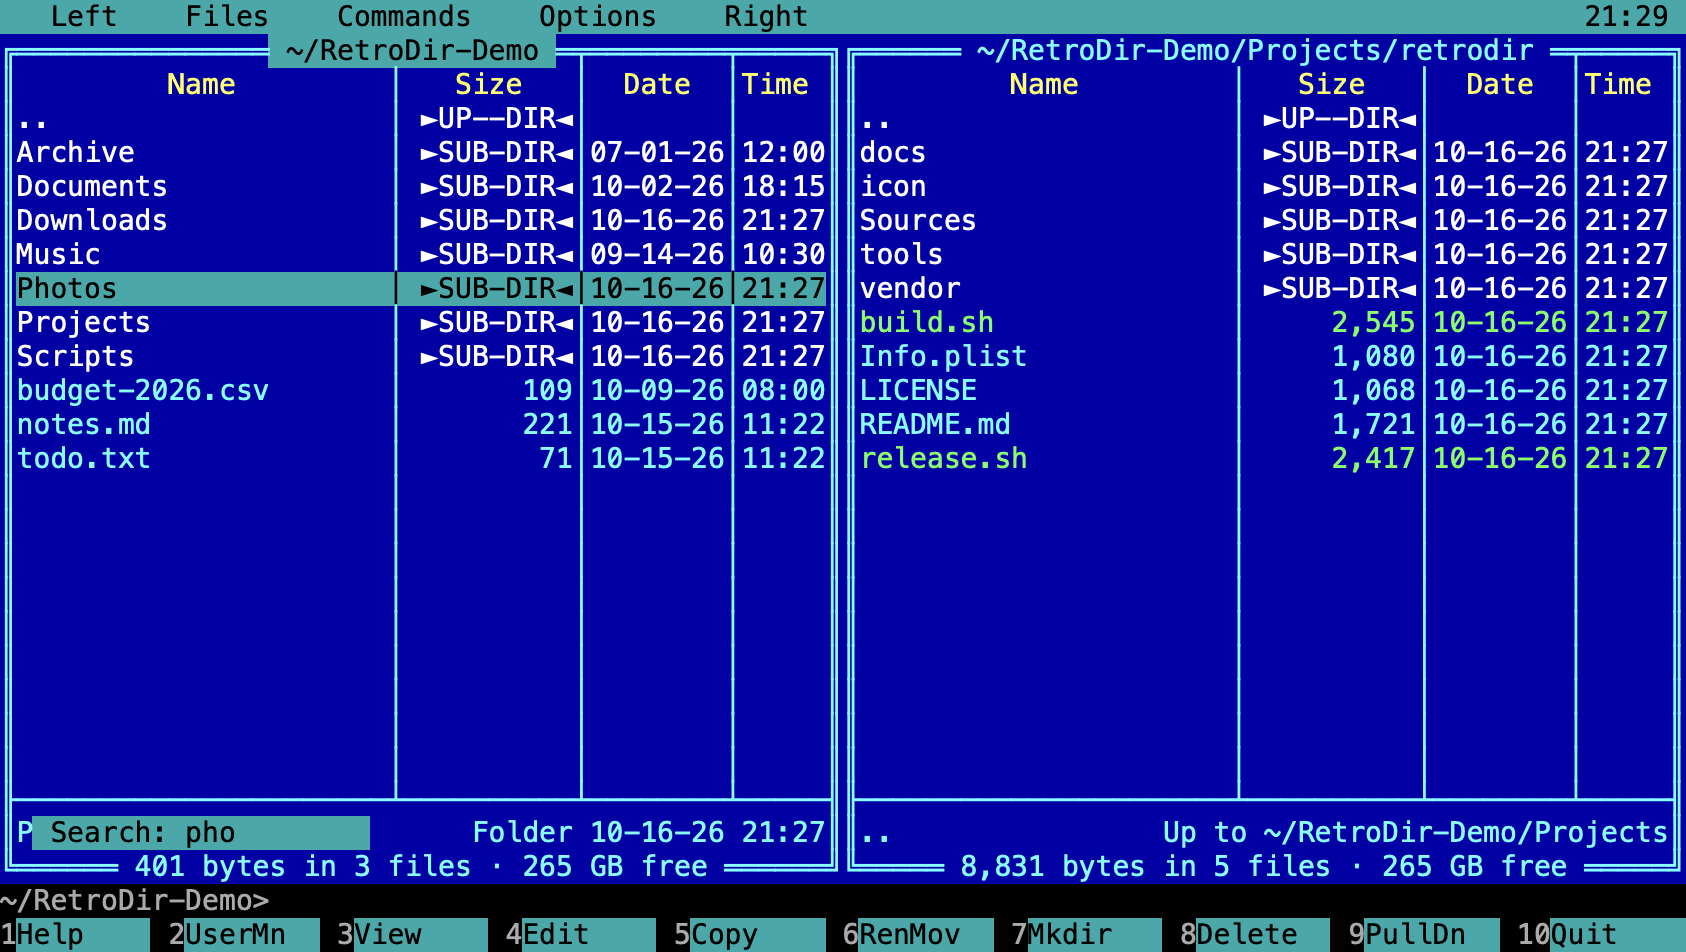Select the Sources folder row

(x=1264, y=220)
